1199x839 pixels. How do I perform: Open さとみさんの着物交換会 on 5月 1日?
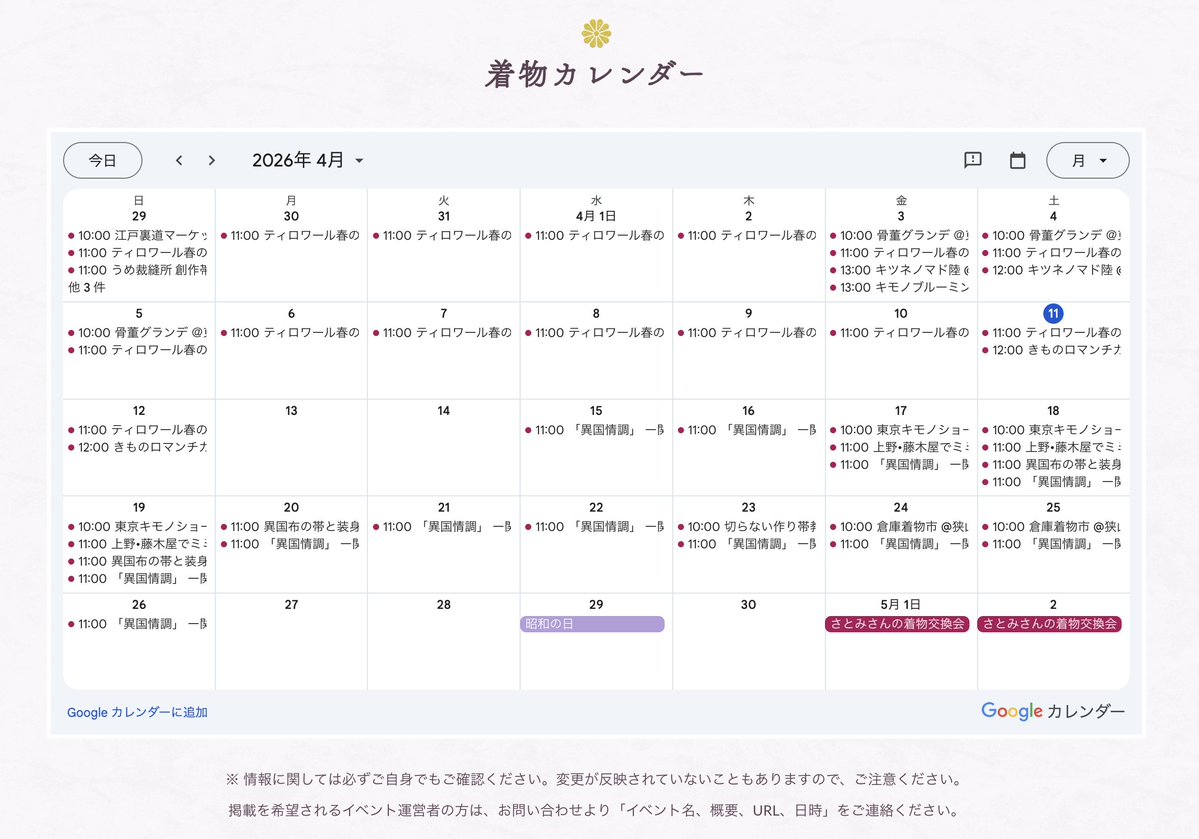(897, 624)
